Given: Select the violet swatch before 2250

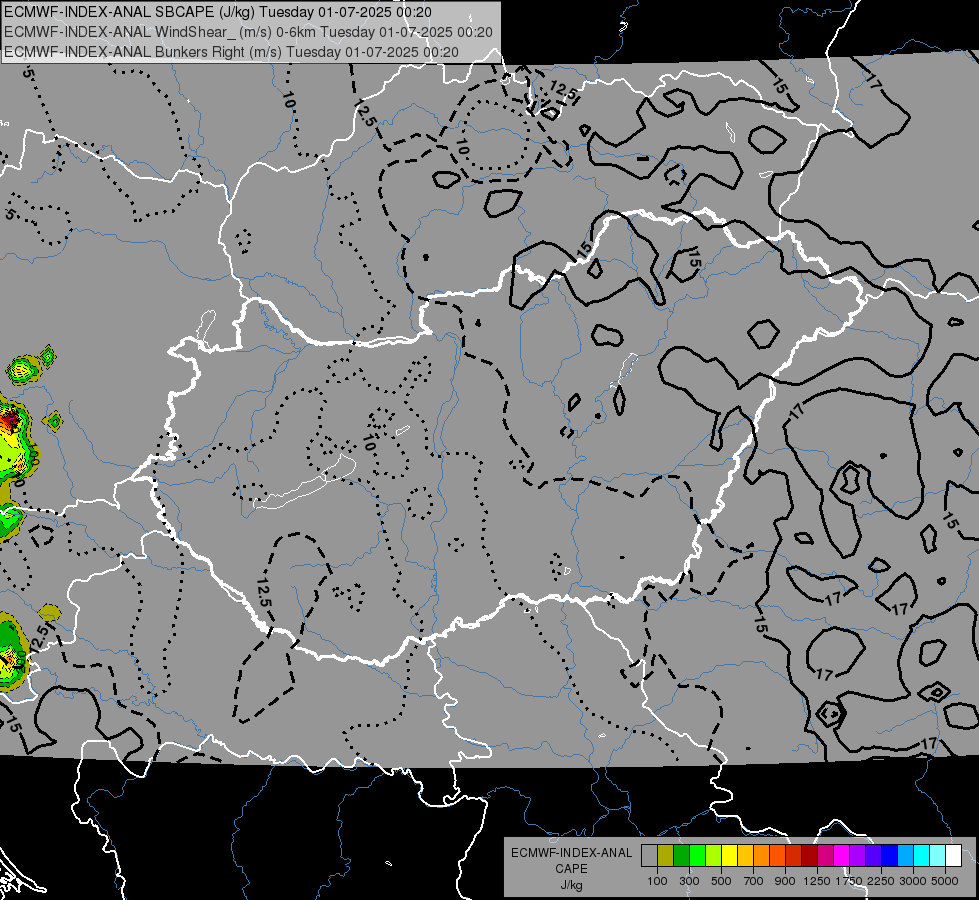Looking at the screenshot, I should (873, 856).
